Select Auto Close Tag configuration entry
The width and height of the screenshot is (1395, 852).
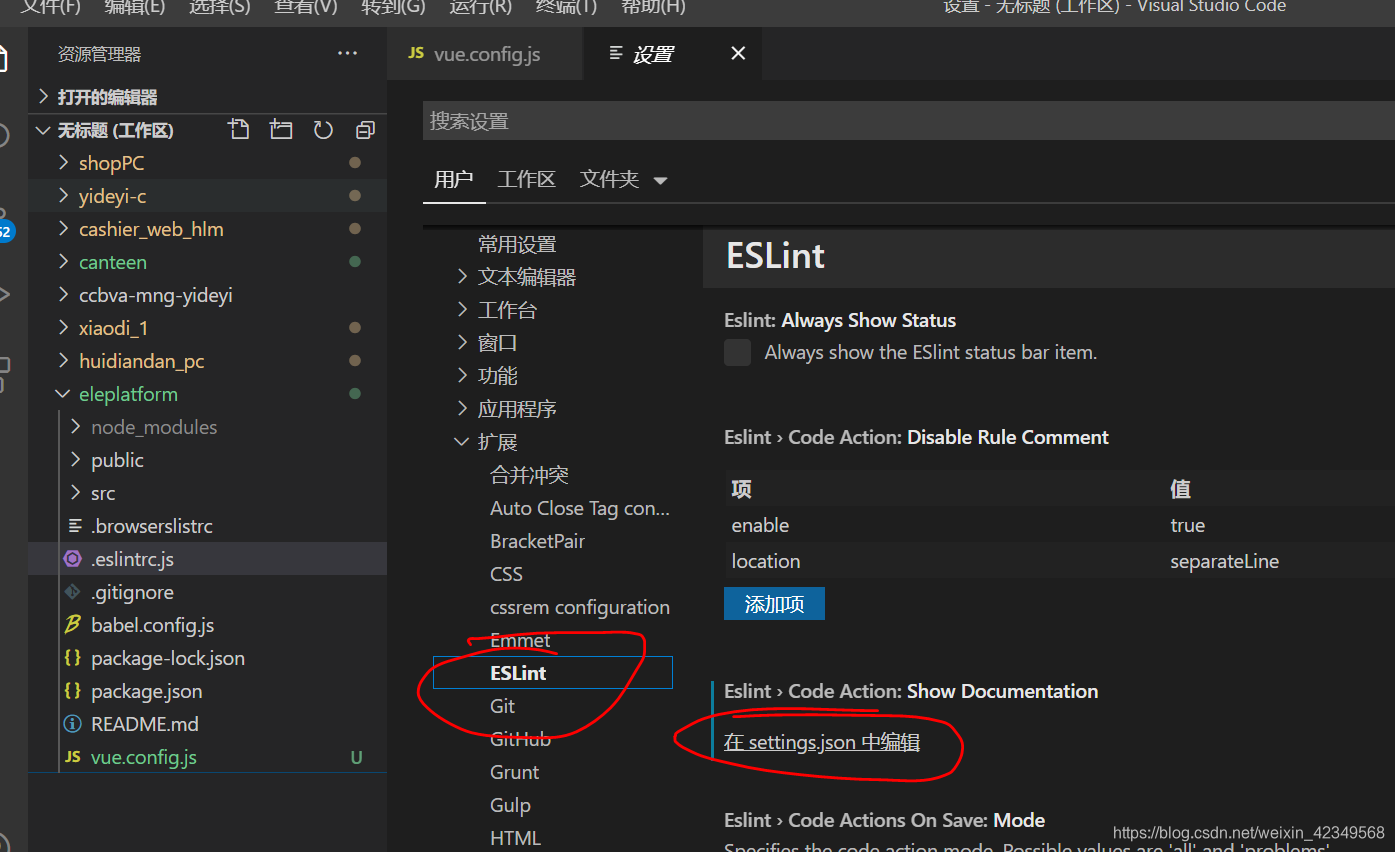pyautogui.click(x=580, y=508)
